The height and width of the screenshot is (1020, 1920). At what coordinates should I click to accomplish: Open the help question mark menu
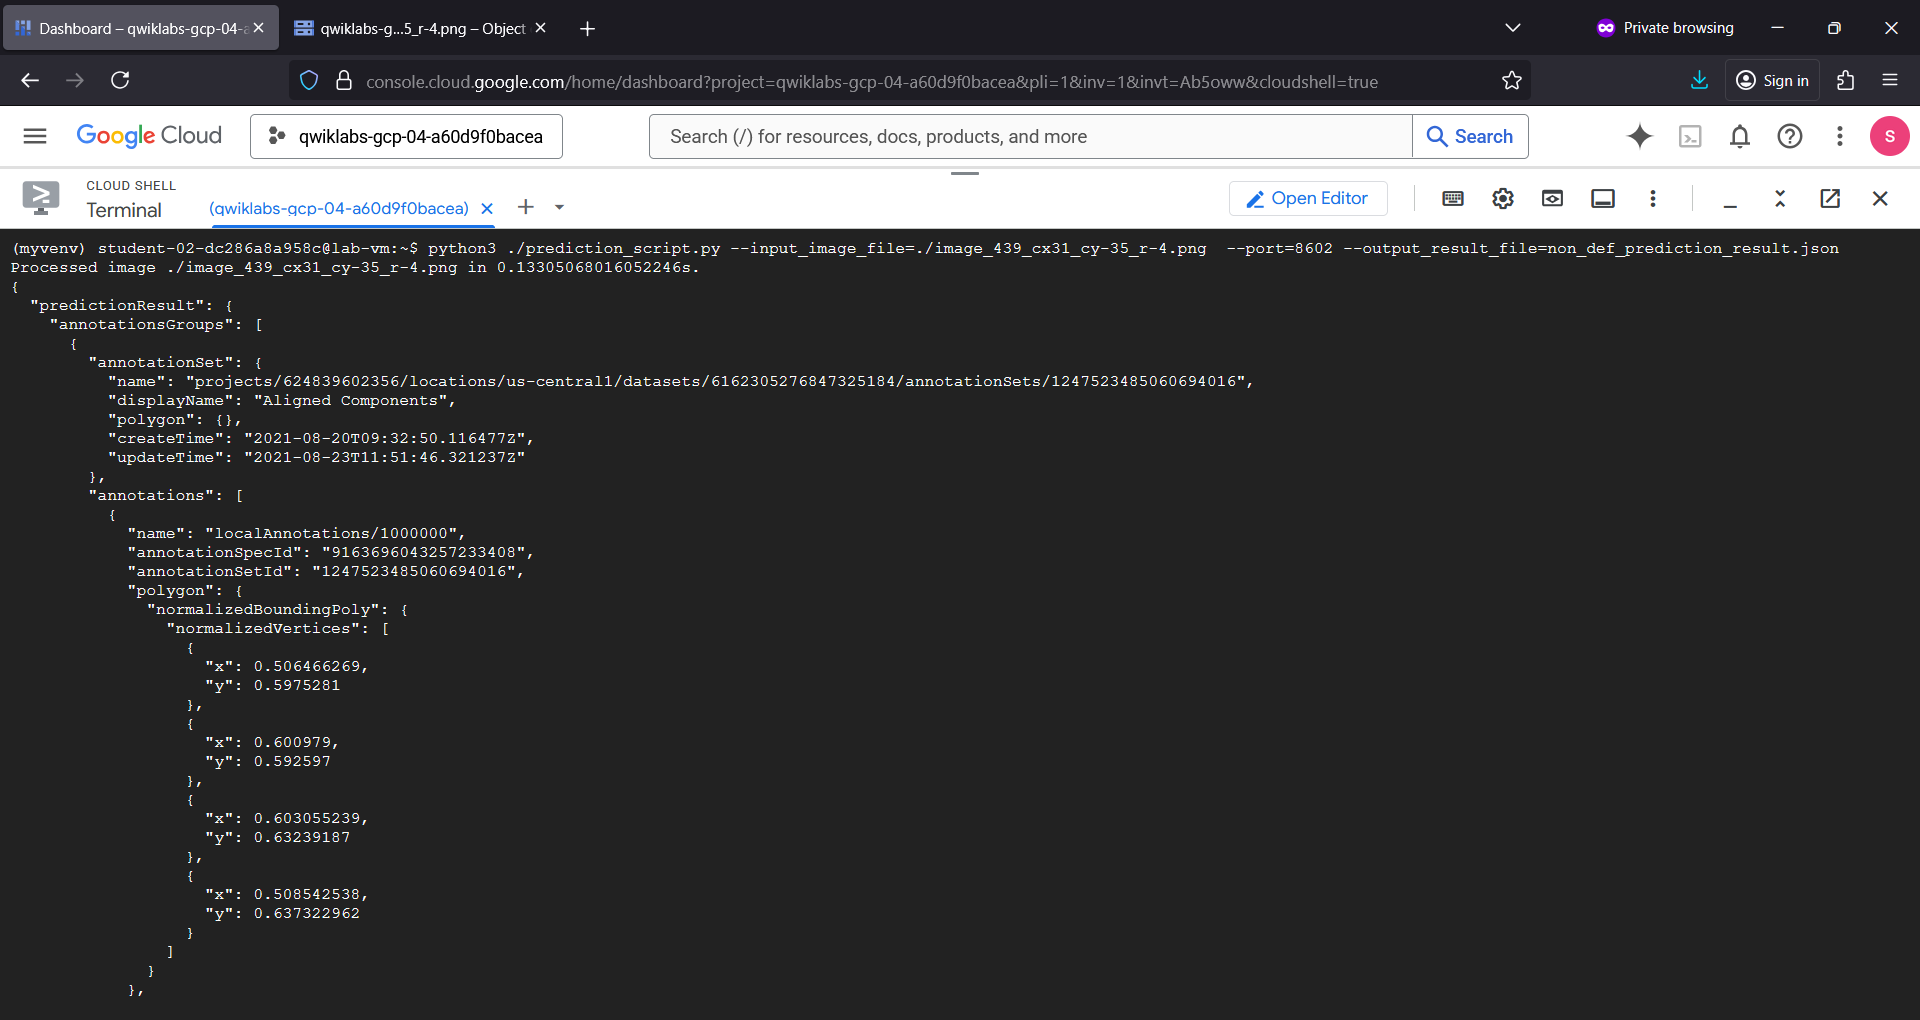[1790, 136]
